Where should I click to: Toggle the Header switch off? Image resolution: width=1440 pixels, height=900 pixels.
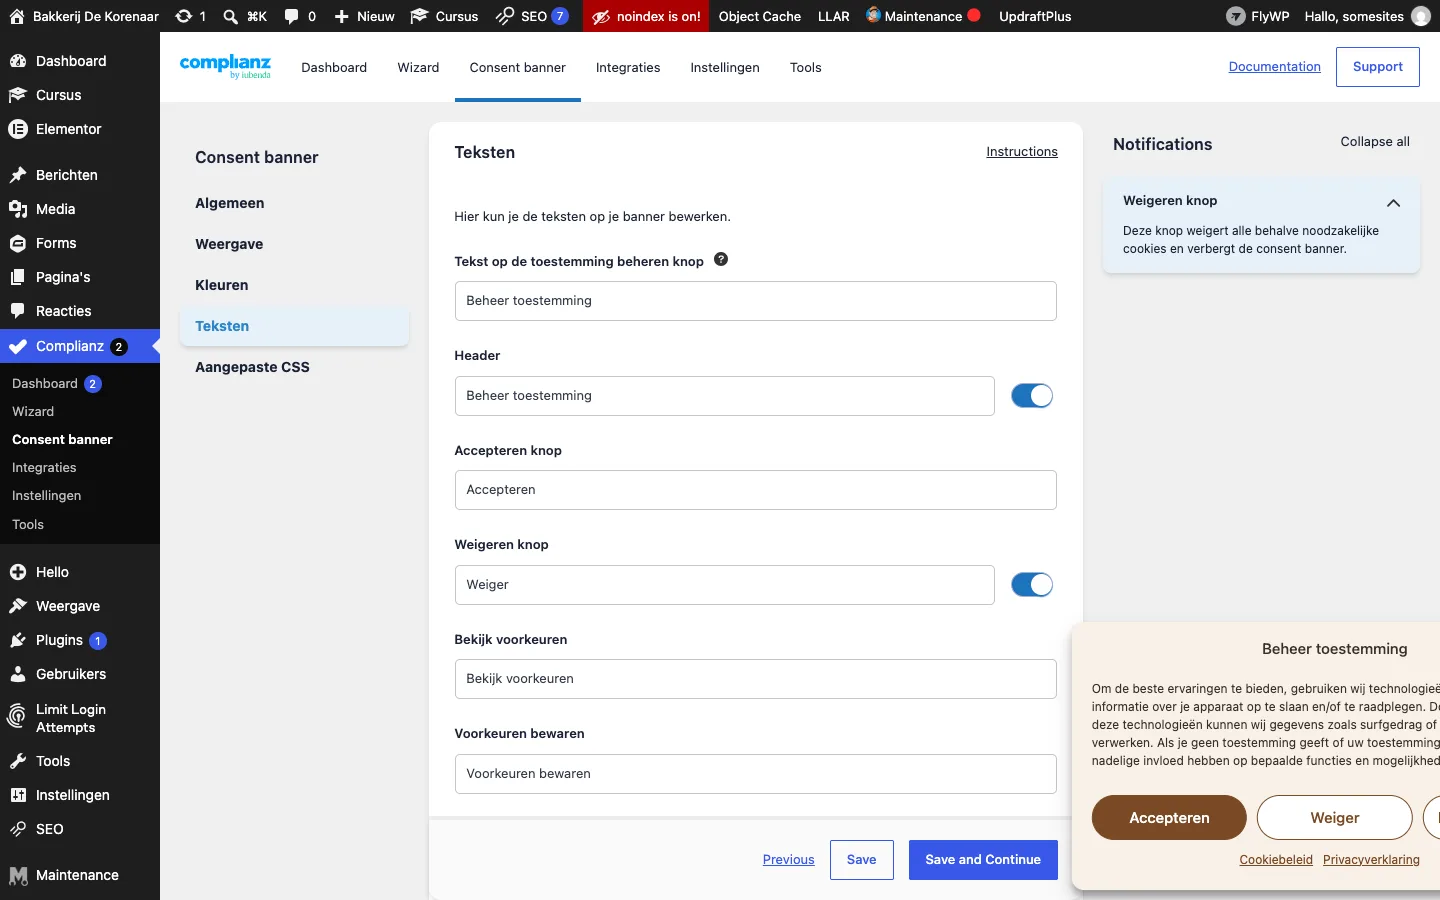click(x=1032, y=396)
